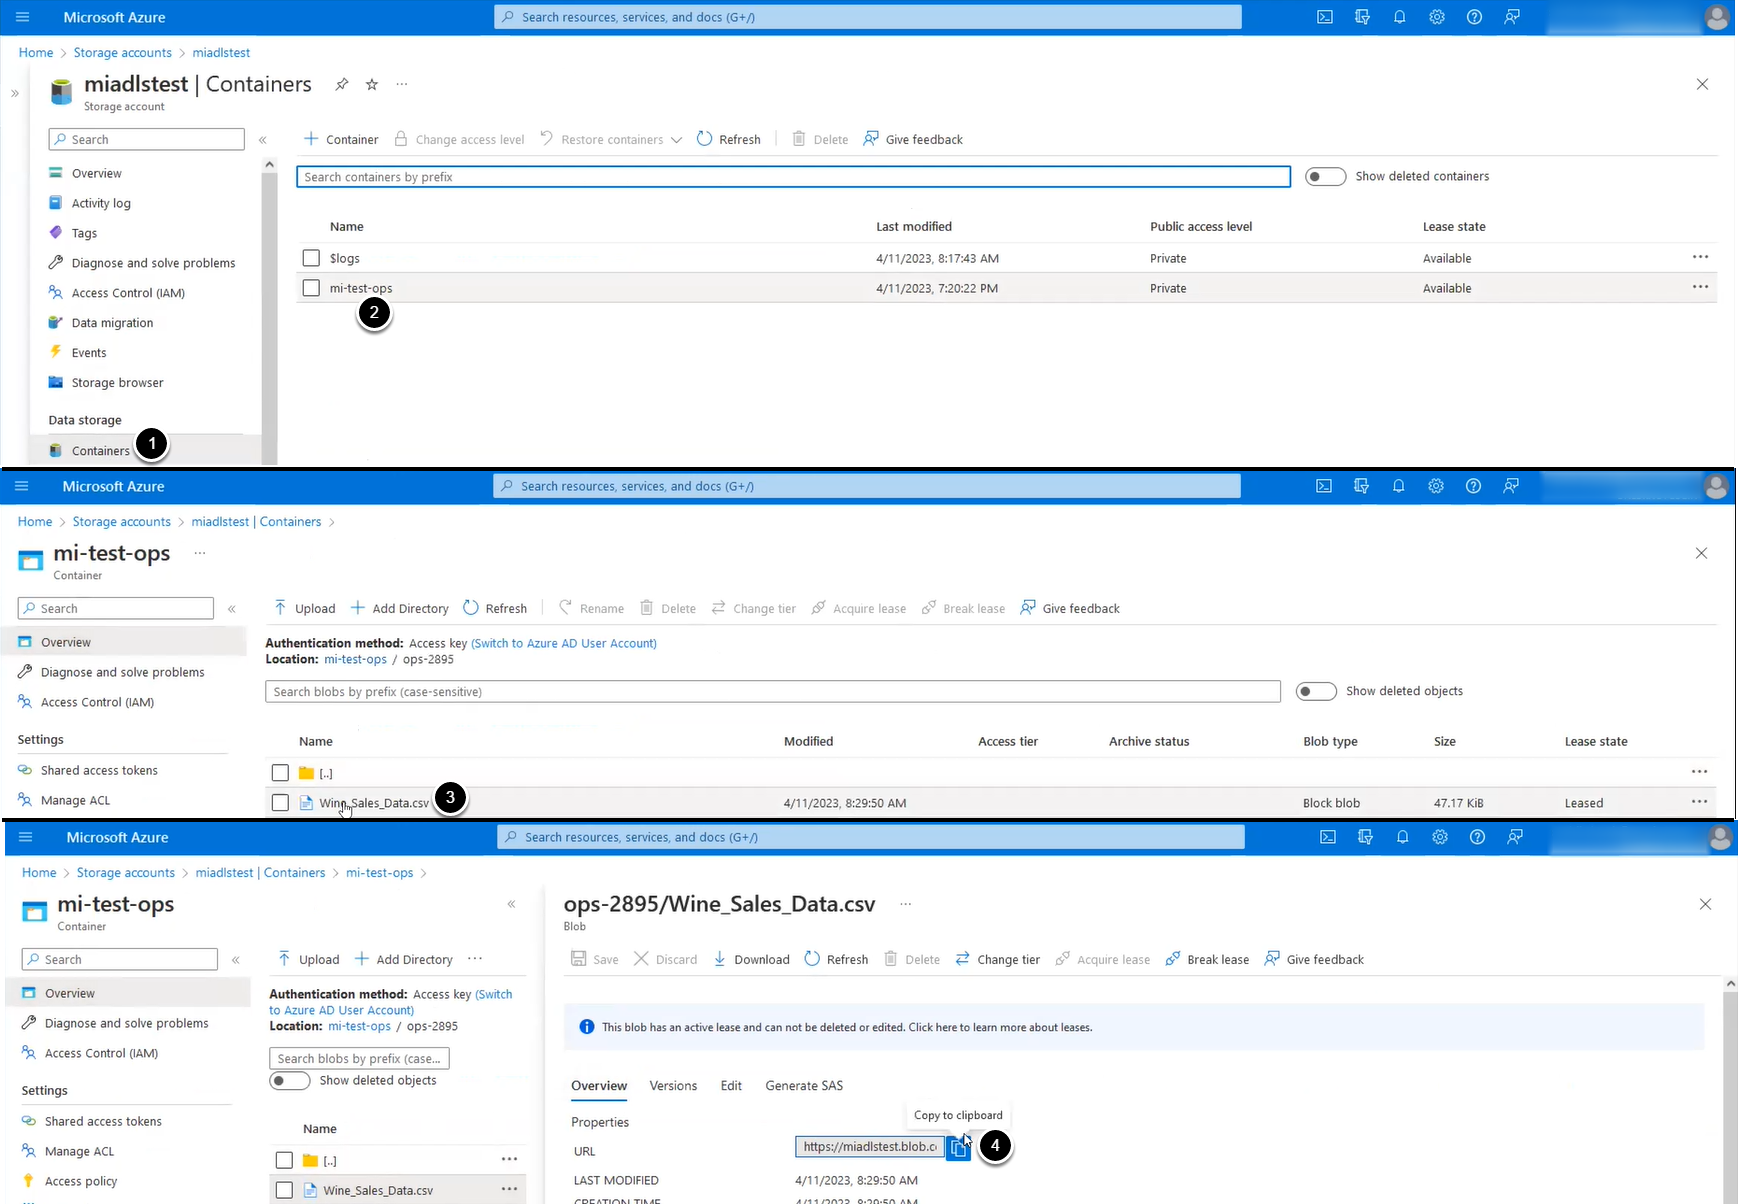Open directory filter icon on the blob detail page header
Screen dimensions: 1738x1204
tap(1365, 837)
